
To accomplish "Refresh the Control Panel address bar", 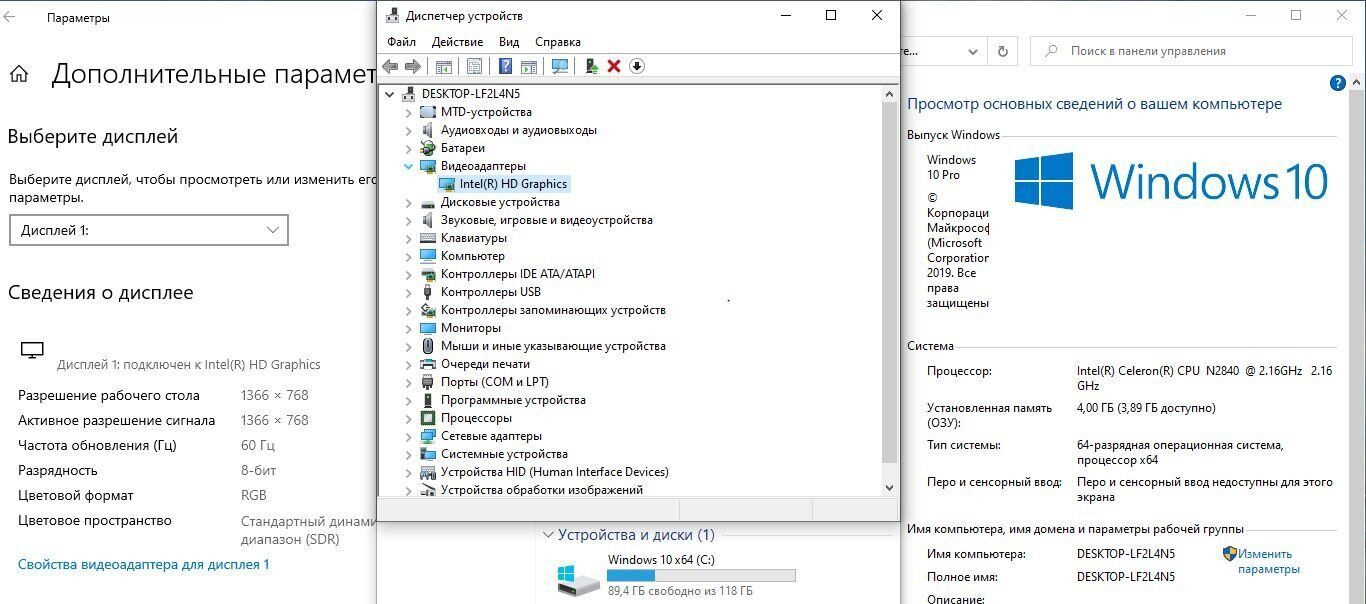I will [x=1002, y=51].
